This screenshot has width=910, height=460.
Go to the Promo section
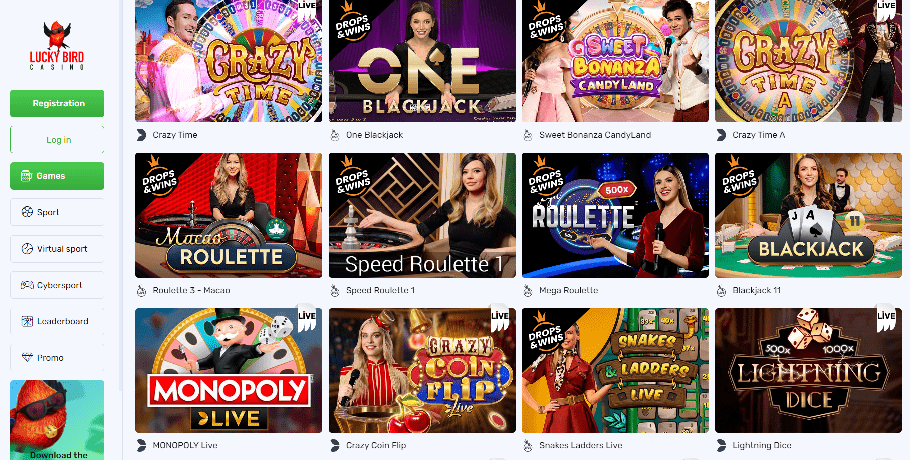[57, 358]
